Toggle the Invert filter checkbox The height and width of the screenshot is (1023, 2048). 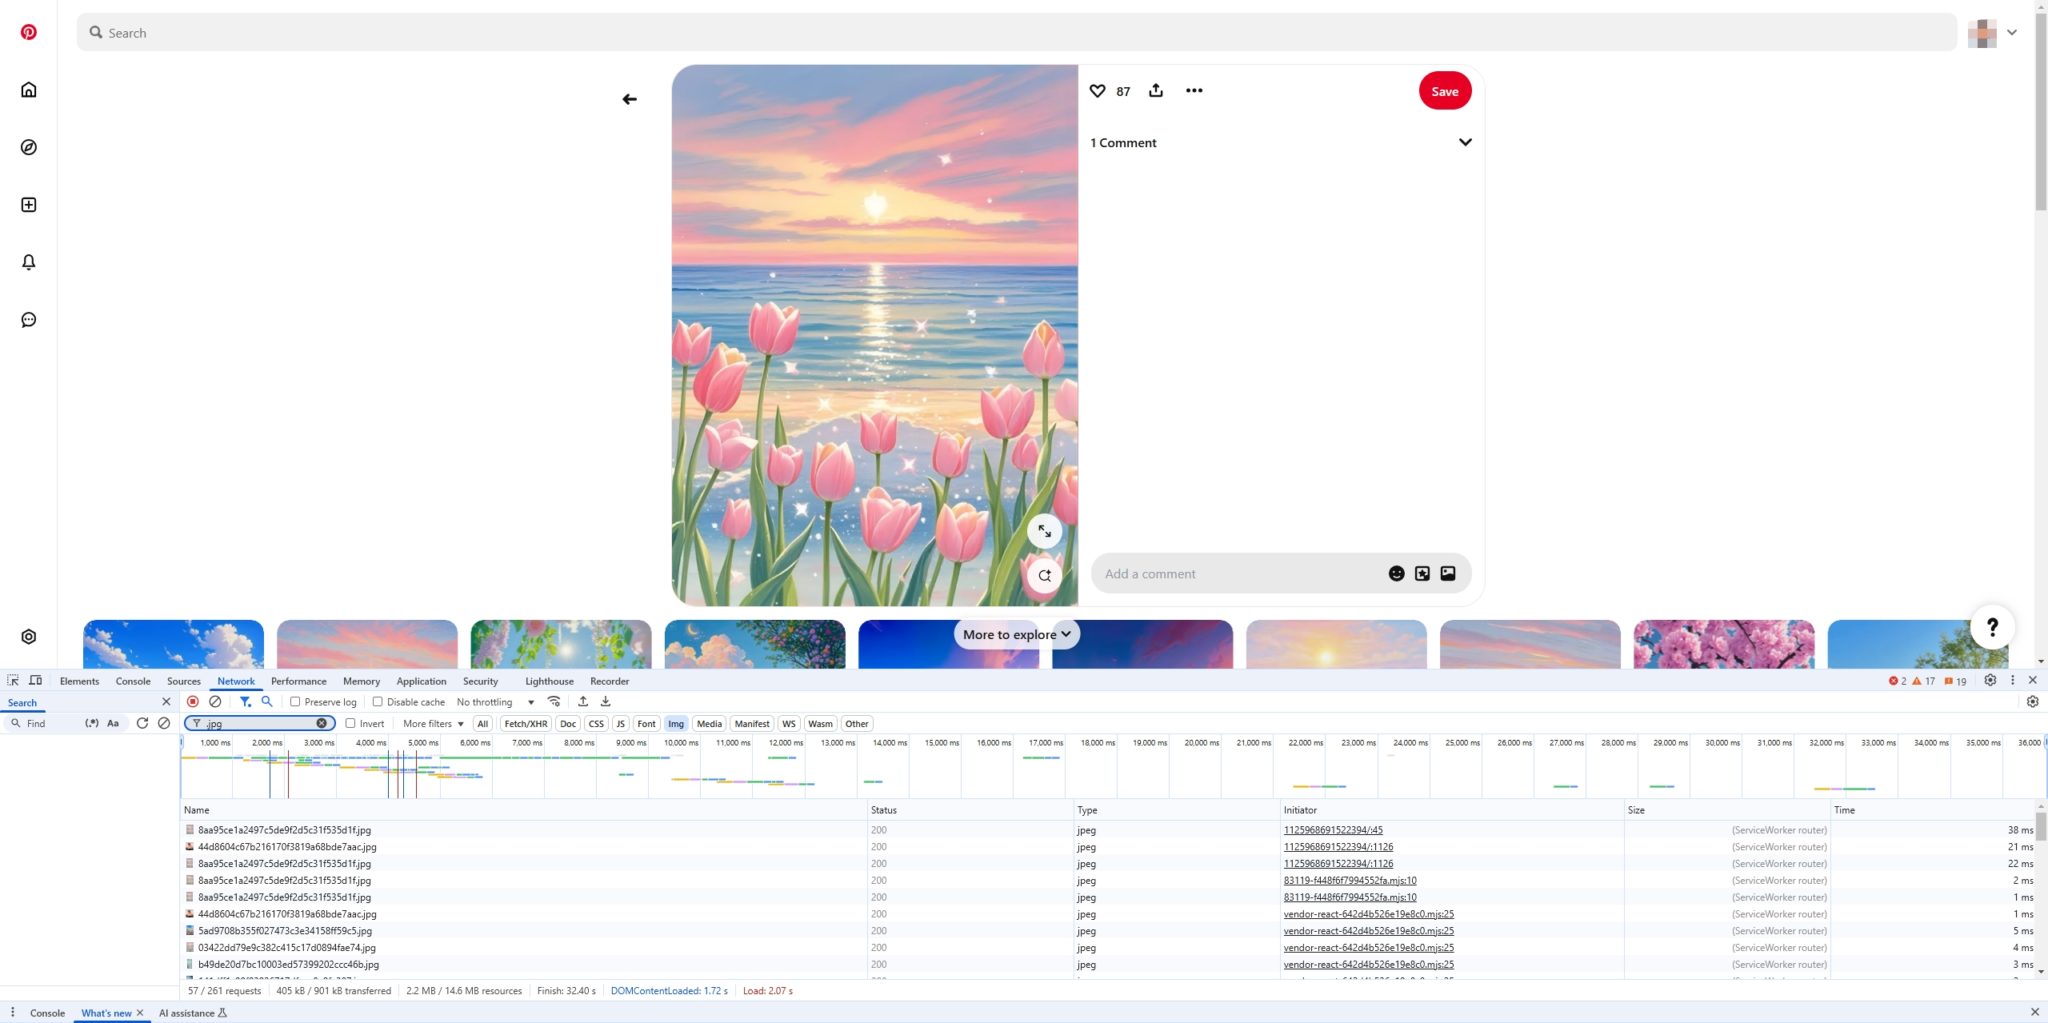point(350,723)
